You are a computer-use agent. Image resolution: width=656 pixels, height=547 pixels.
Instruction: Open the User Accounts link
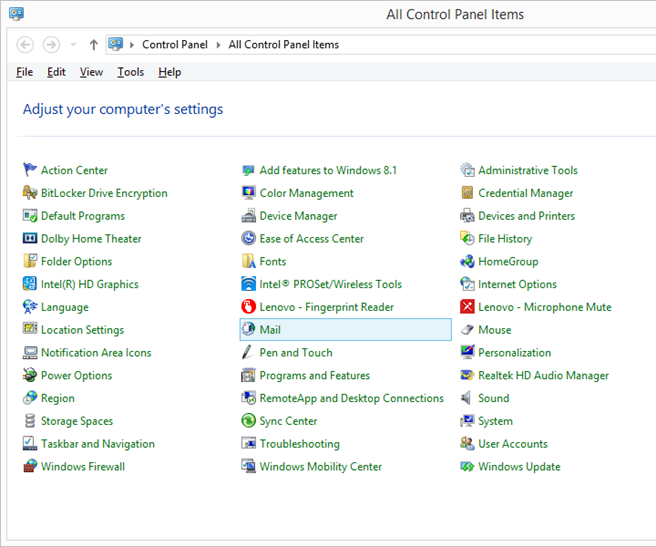tap(512, 444)
